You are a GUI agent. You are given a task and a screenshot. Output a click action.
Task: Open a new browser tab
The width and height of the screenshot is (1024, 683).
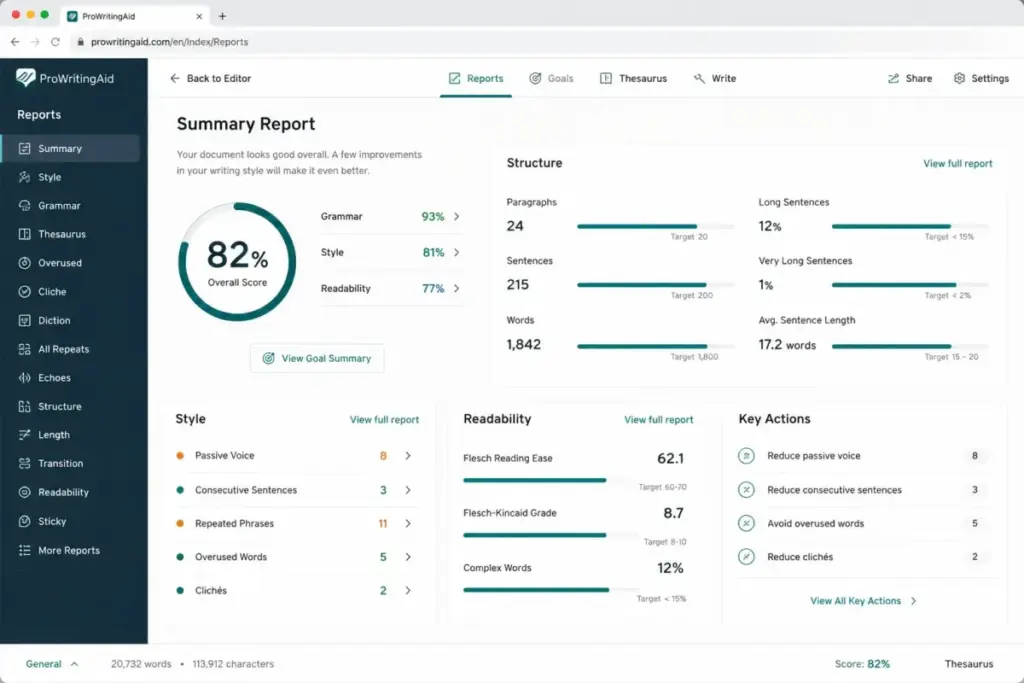point(222,16)
